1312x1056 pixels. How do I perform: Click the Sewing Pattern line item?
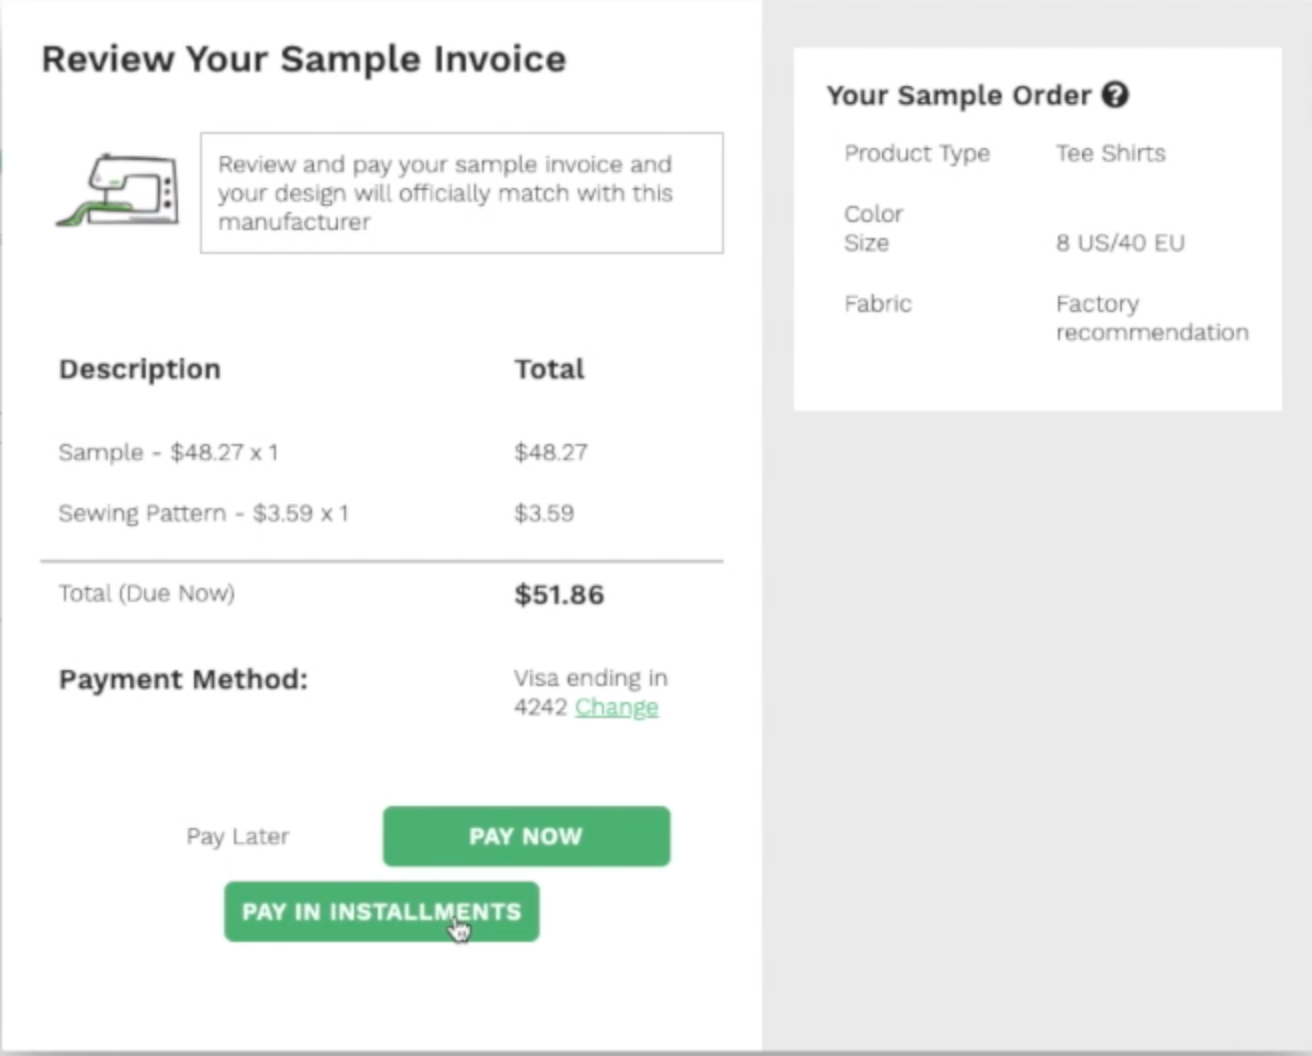point(203,513)
